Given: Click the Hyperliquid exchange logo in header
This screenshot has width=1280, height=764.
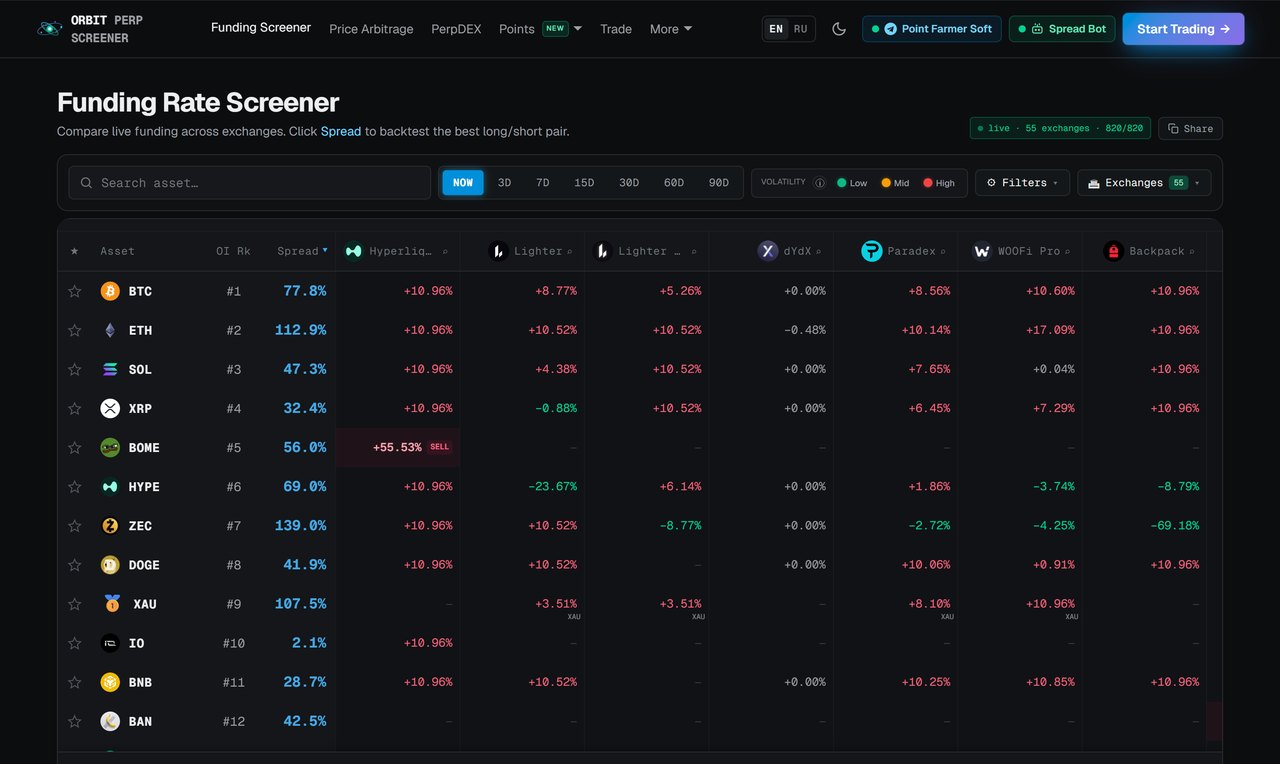Looking at the screenshot, I should pos(353,251).
